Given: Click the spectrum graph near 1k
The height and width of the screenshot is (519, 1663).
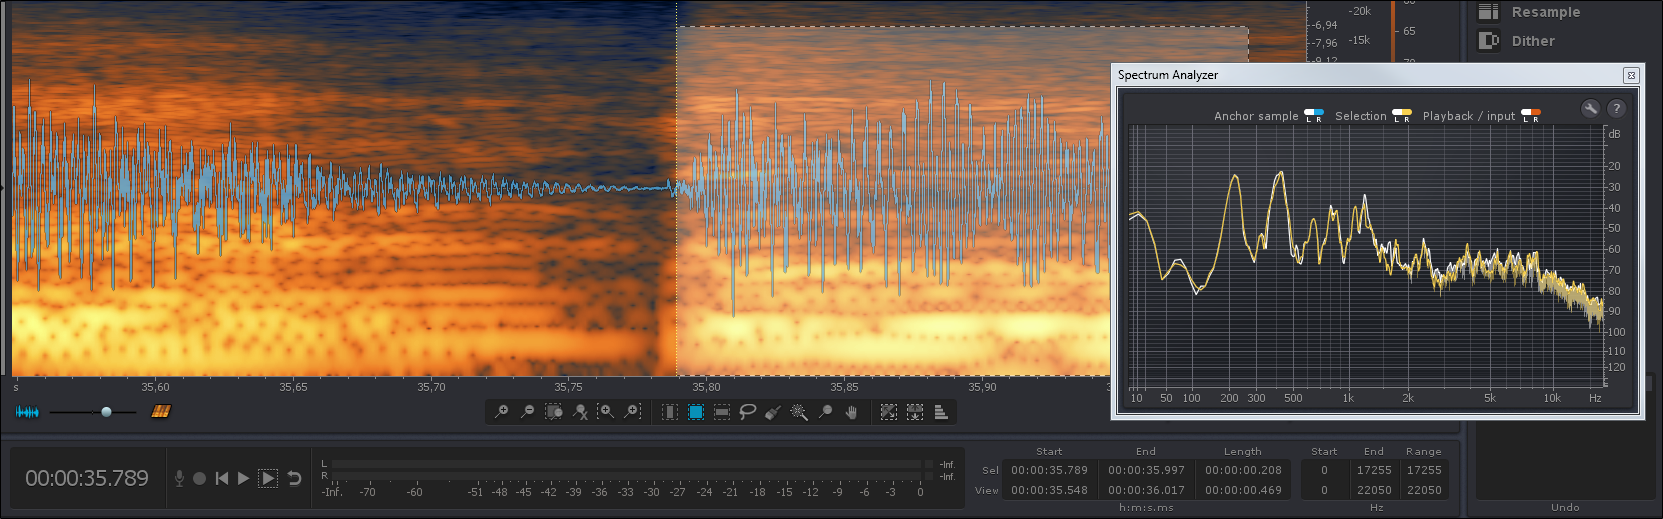Looking at the screenshot, I should (x=1348, y=256).
